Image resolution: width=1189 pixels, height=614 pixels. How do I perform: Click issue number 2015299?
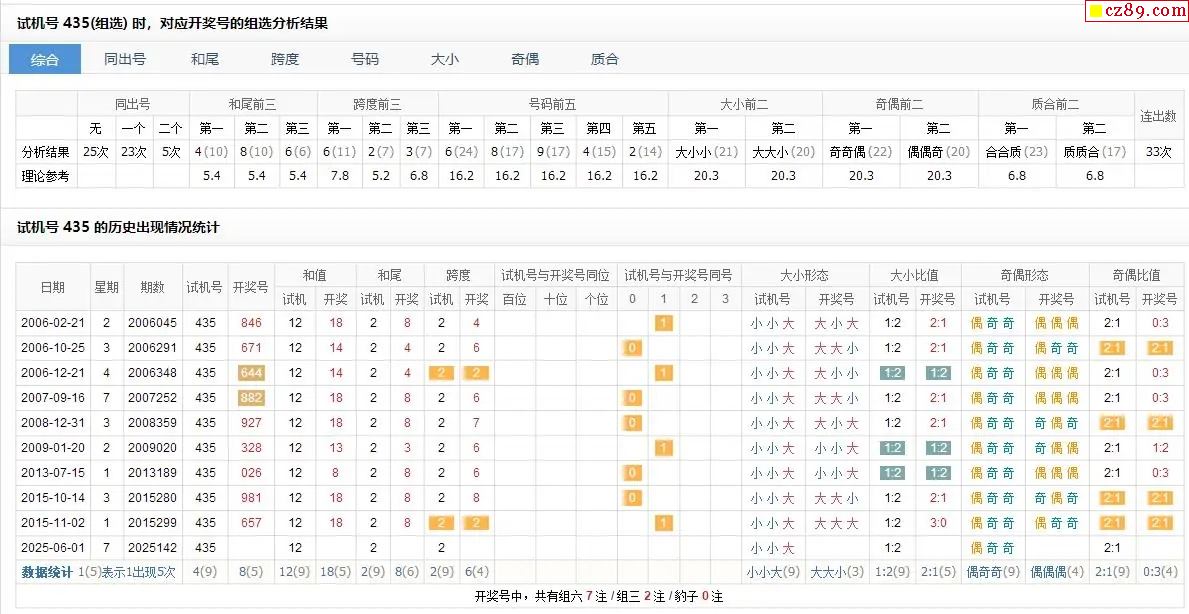pos(152,523)
